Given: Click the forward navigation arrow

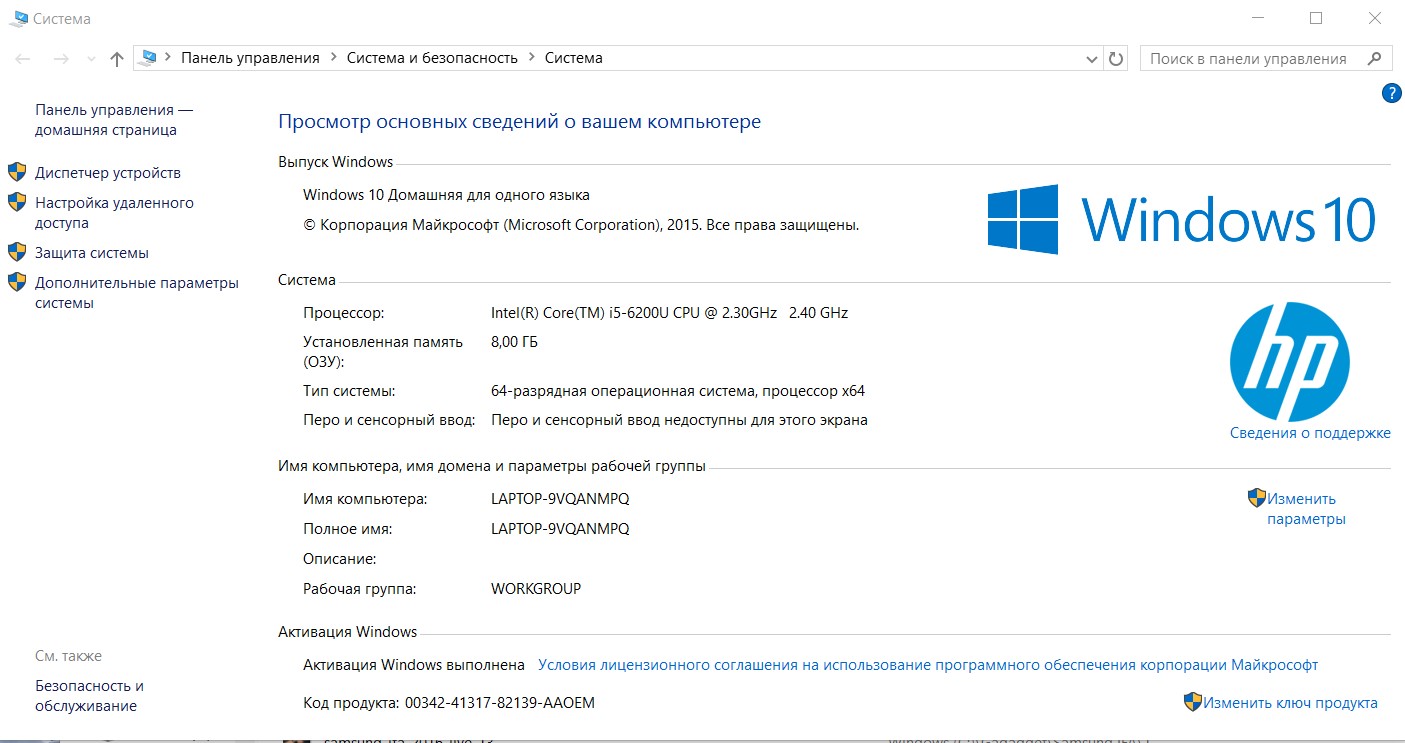Looking at the screenshot, I should (x=60, y=59).
